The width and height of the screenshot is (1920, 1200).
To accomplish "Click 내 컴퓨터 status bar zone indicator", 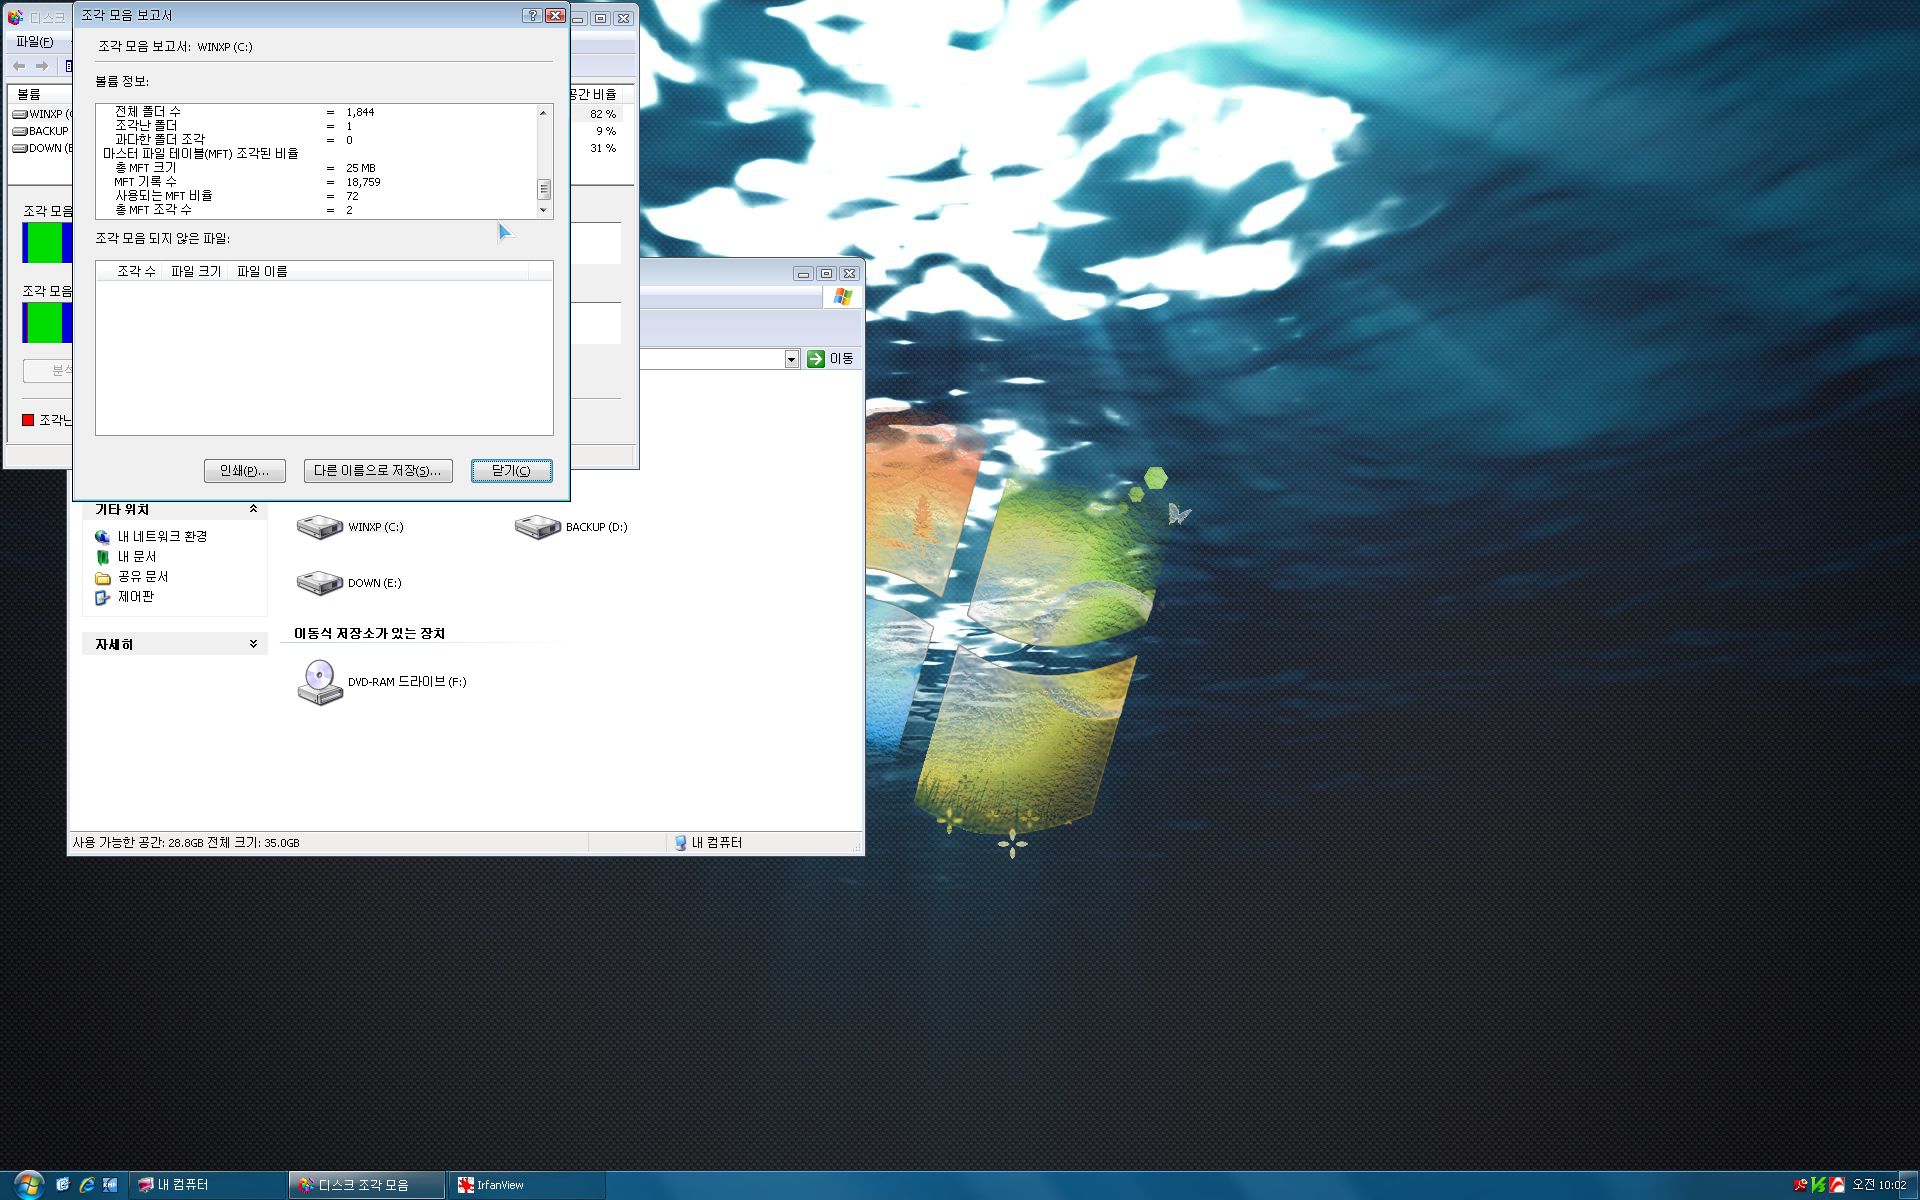I will click(708, 843).
